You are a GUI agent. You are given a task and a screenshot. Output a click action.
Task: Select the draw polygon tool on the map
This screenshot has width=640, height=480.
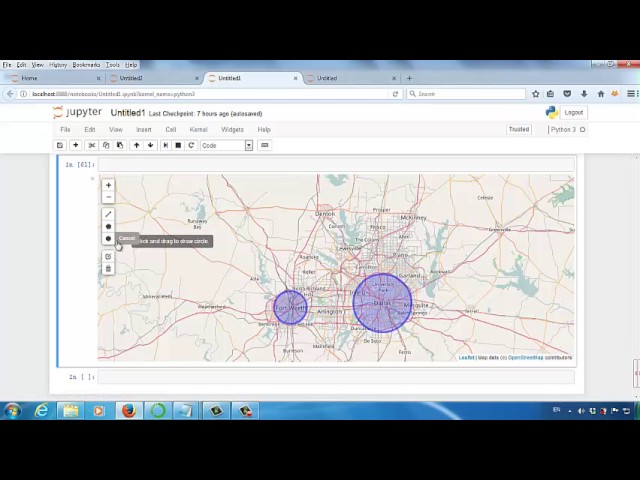pos(108,227)
